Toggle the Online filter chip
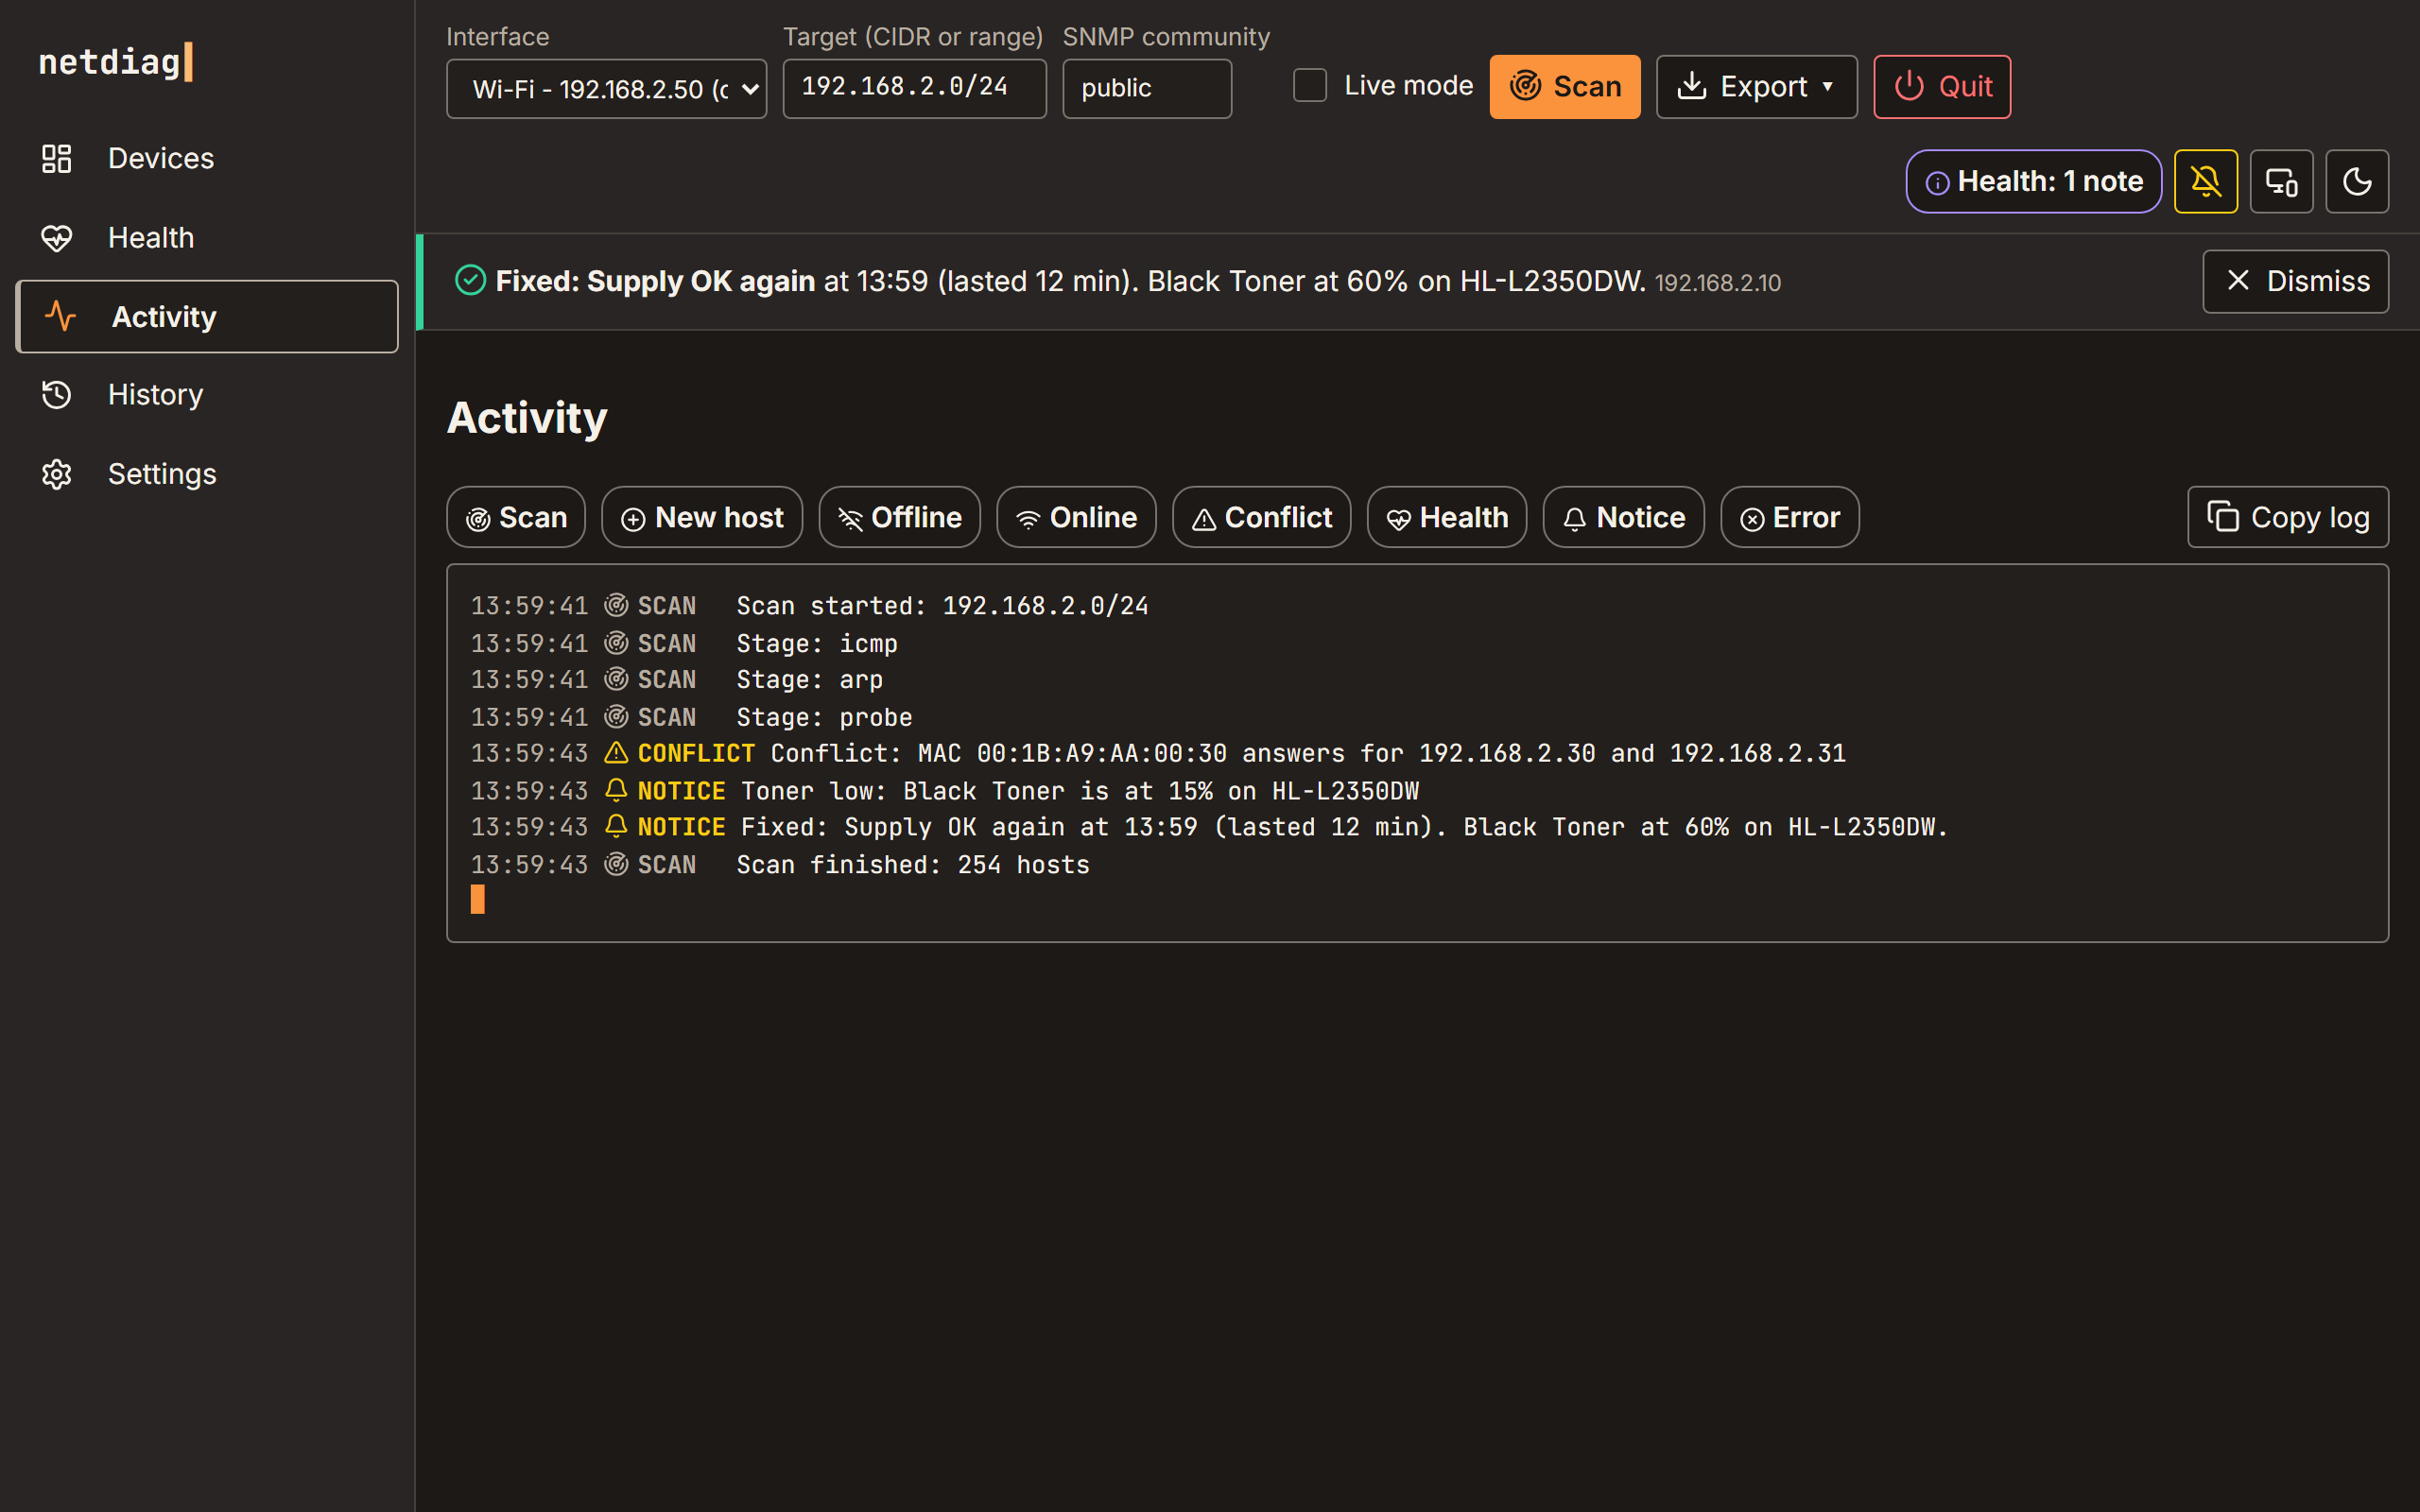 click(1076, 517)
